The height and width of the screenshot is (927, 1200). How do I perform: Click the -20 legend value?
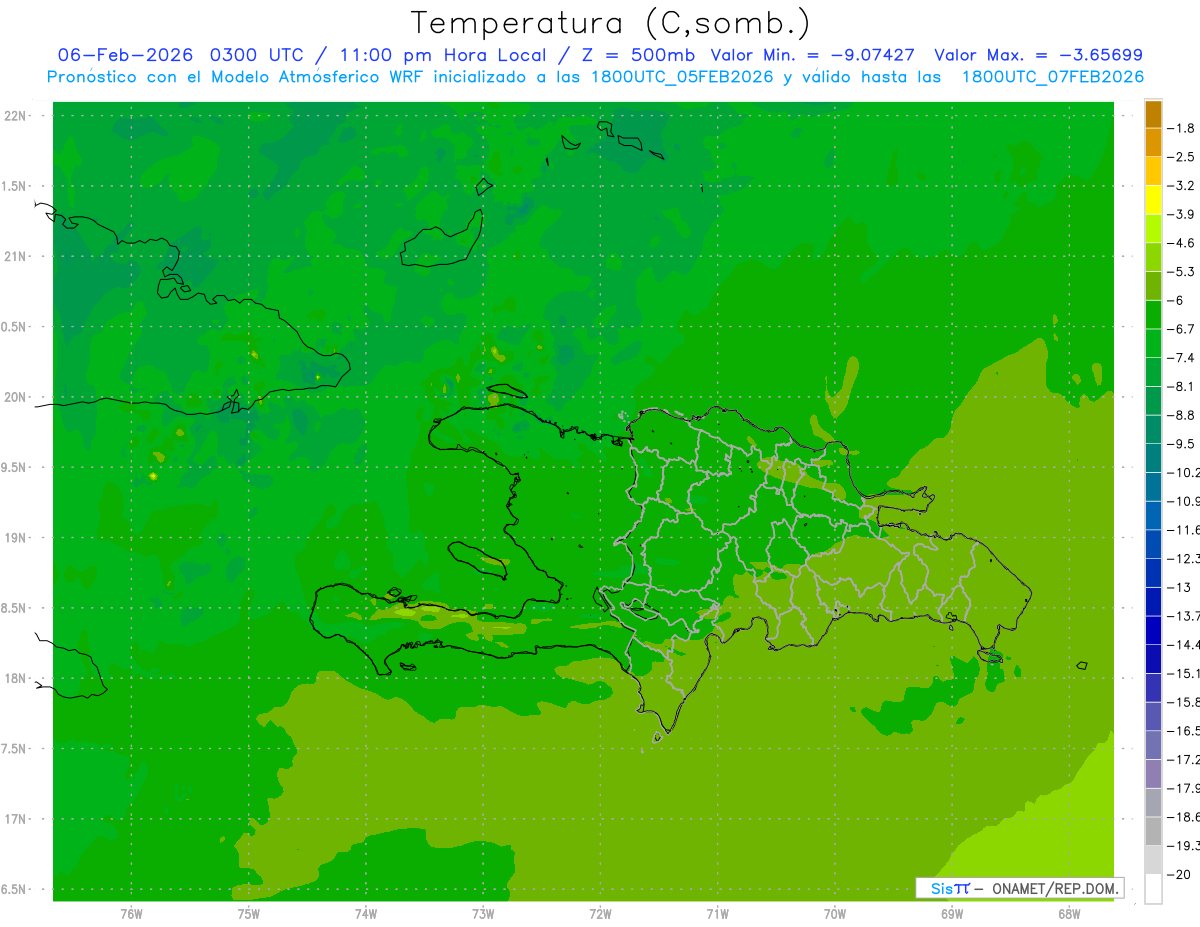pos(1179,875)
